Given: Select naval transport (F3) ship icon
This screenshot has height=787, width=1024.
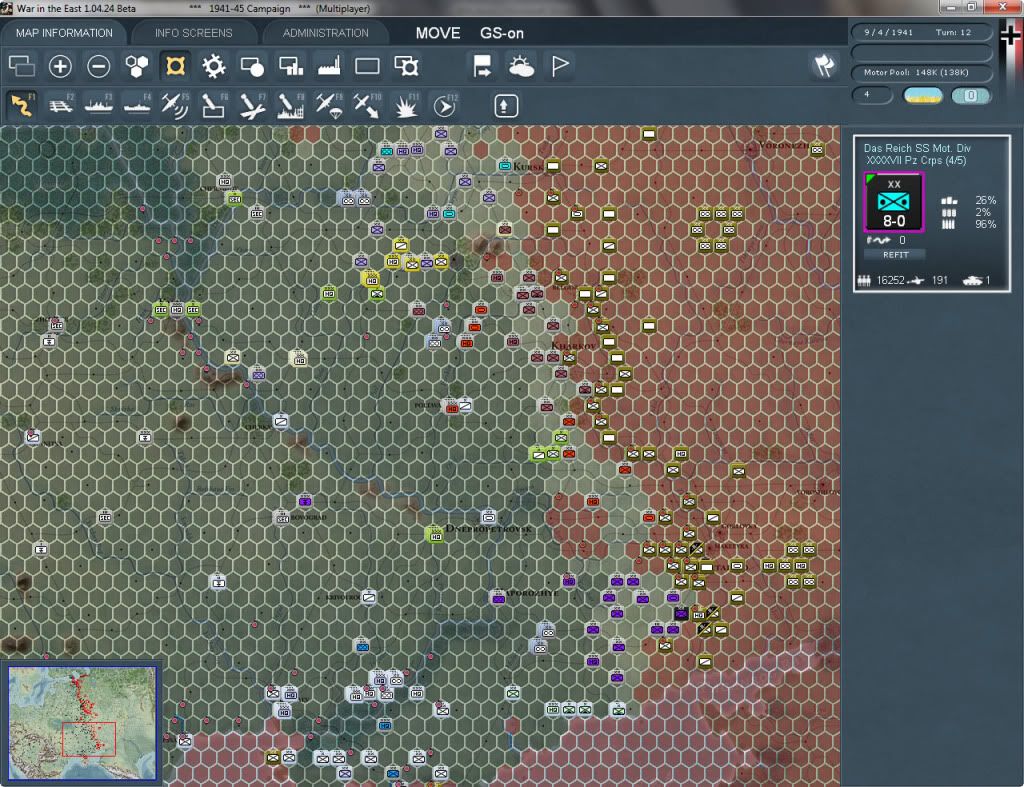Looking at the screenshot, I should click(99, 105).
